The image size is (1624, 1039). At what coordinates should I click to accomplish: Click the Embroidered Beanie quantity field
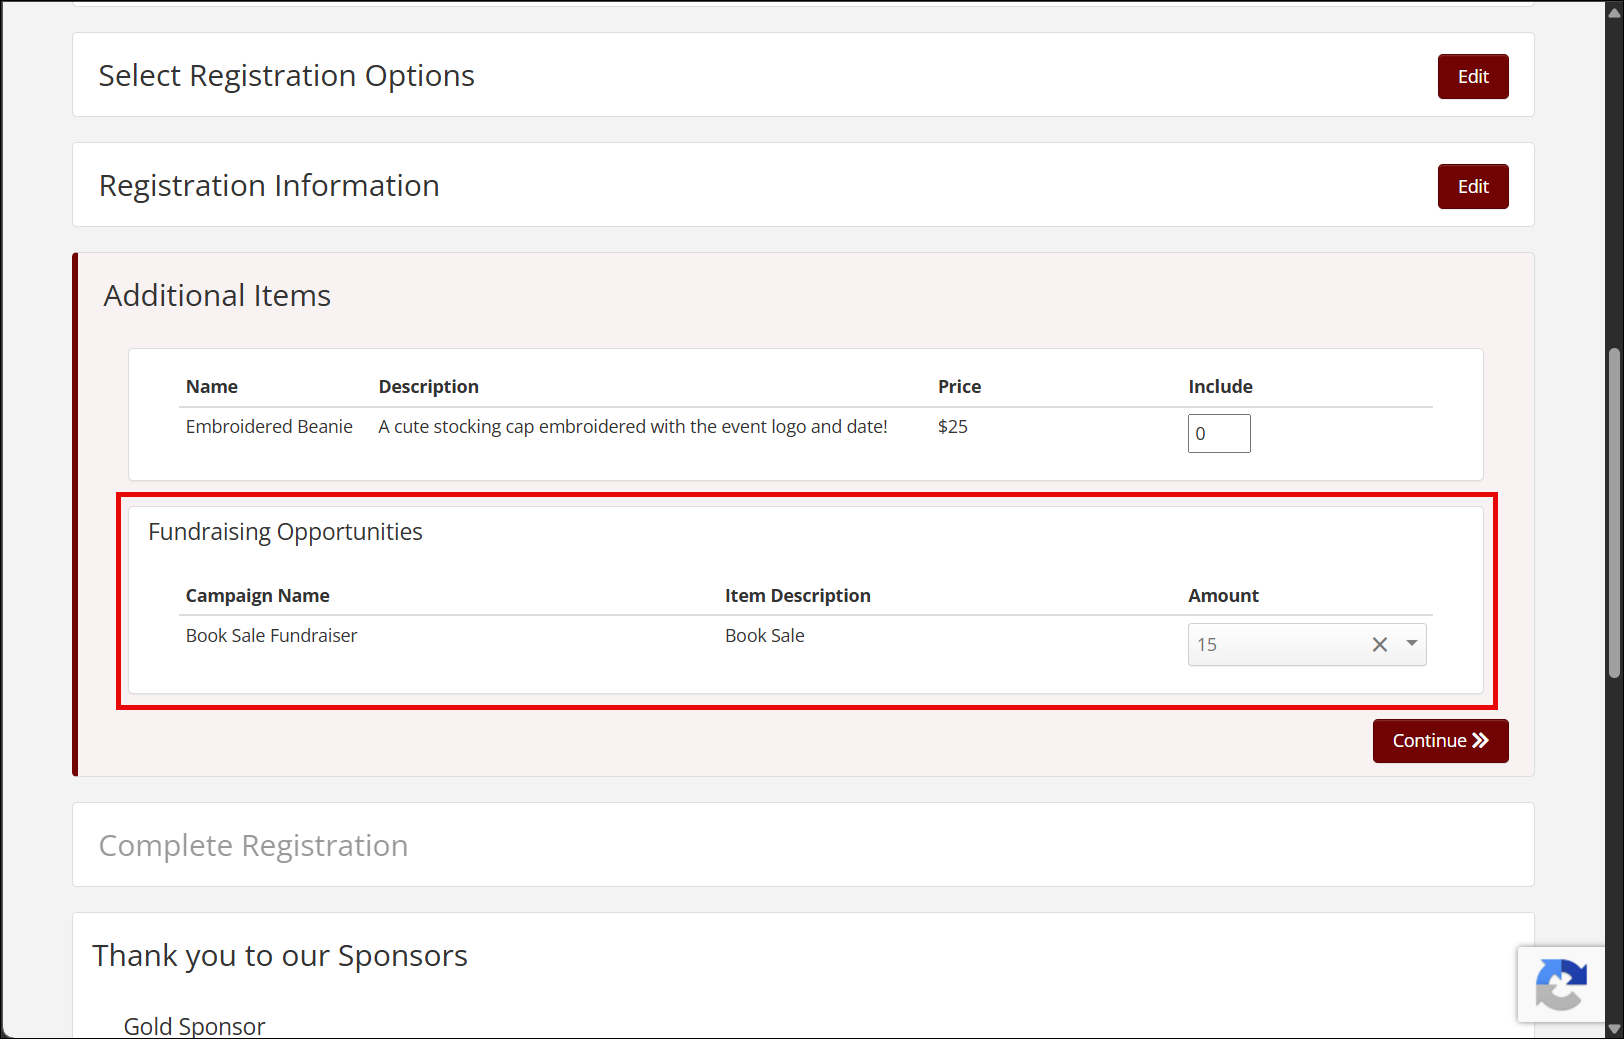tap(1218, 434)
